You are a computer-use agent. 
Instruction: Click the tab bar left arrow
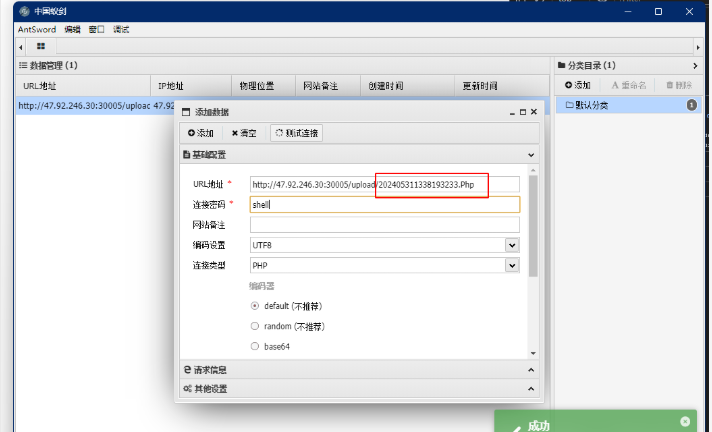pos(20,47)
